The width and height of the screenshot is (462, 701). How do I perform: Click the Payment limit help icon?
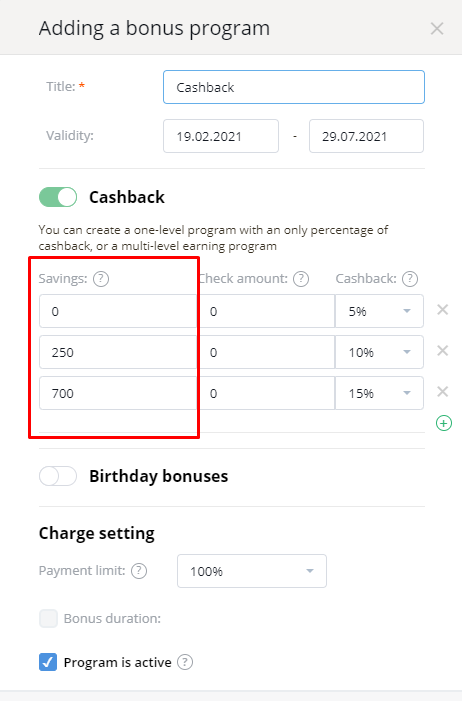click(139, 571)
